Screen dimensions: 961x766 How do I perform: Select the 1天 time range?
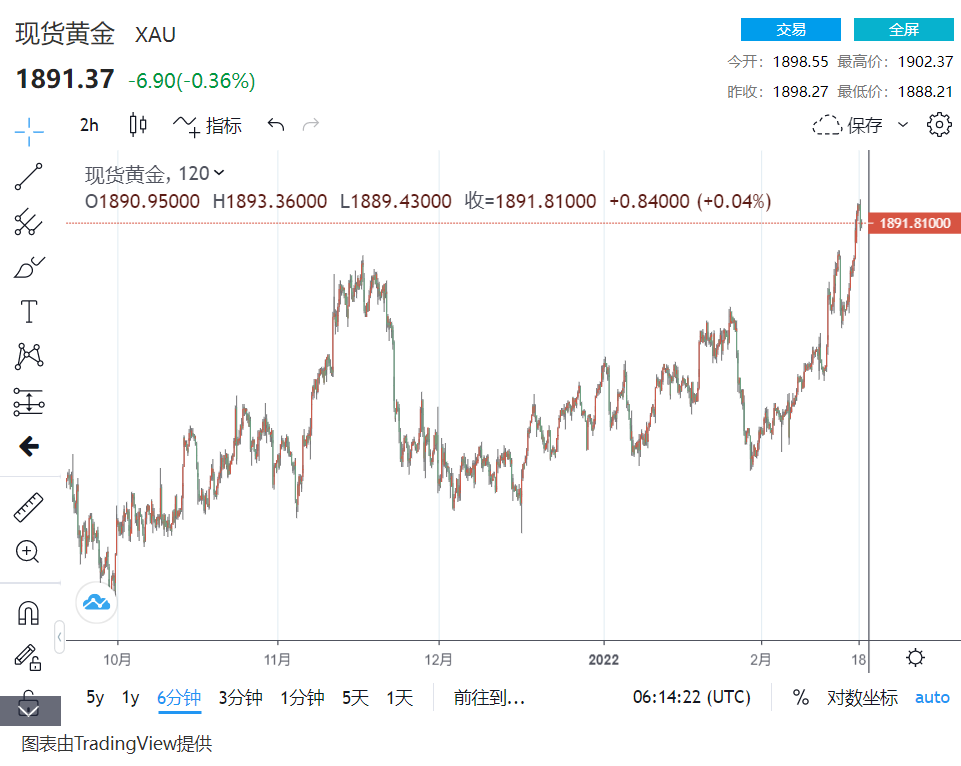[x=400, y=698]
